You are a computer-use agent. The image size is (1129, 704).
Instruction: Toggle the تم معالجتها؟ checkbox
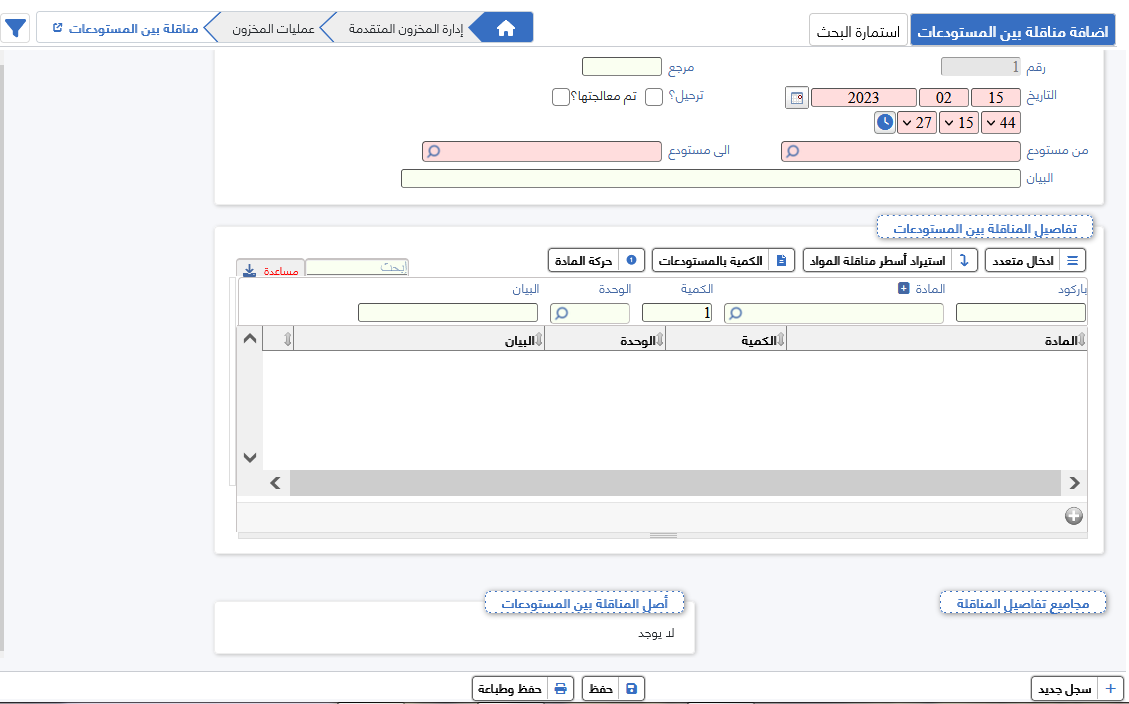[560, 97]
